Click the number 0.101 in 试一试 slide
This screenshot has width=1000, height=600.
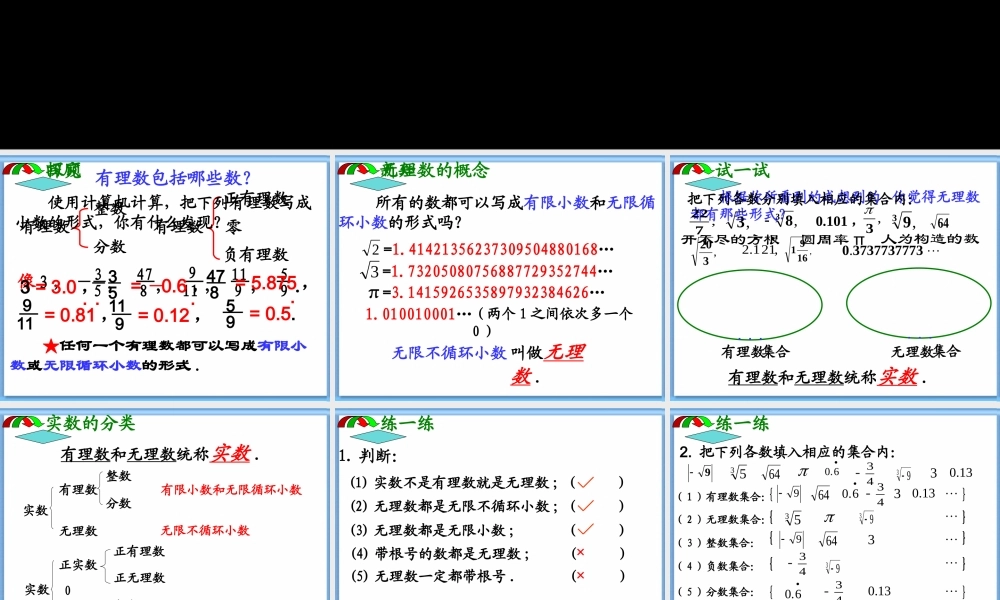point(832,222)
